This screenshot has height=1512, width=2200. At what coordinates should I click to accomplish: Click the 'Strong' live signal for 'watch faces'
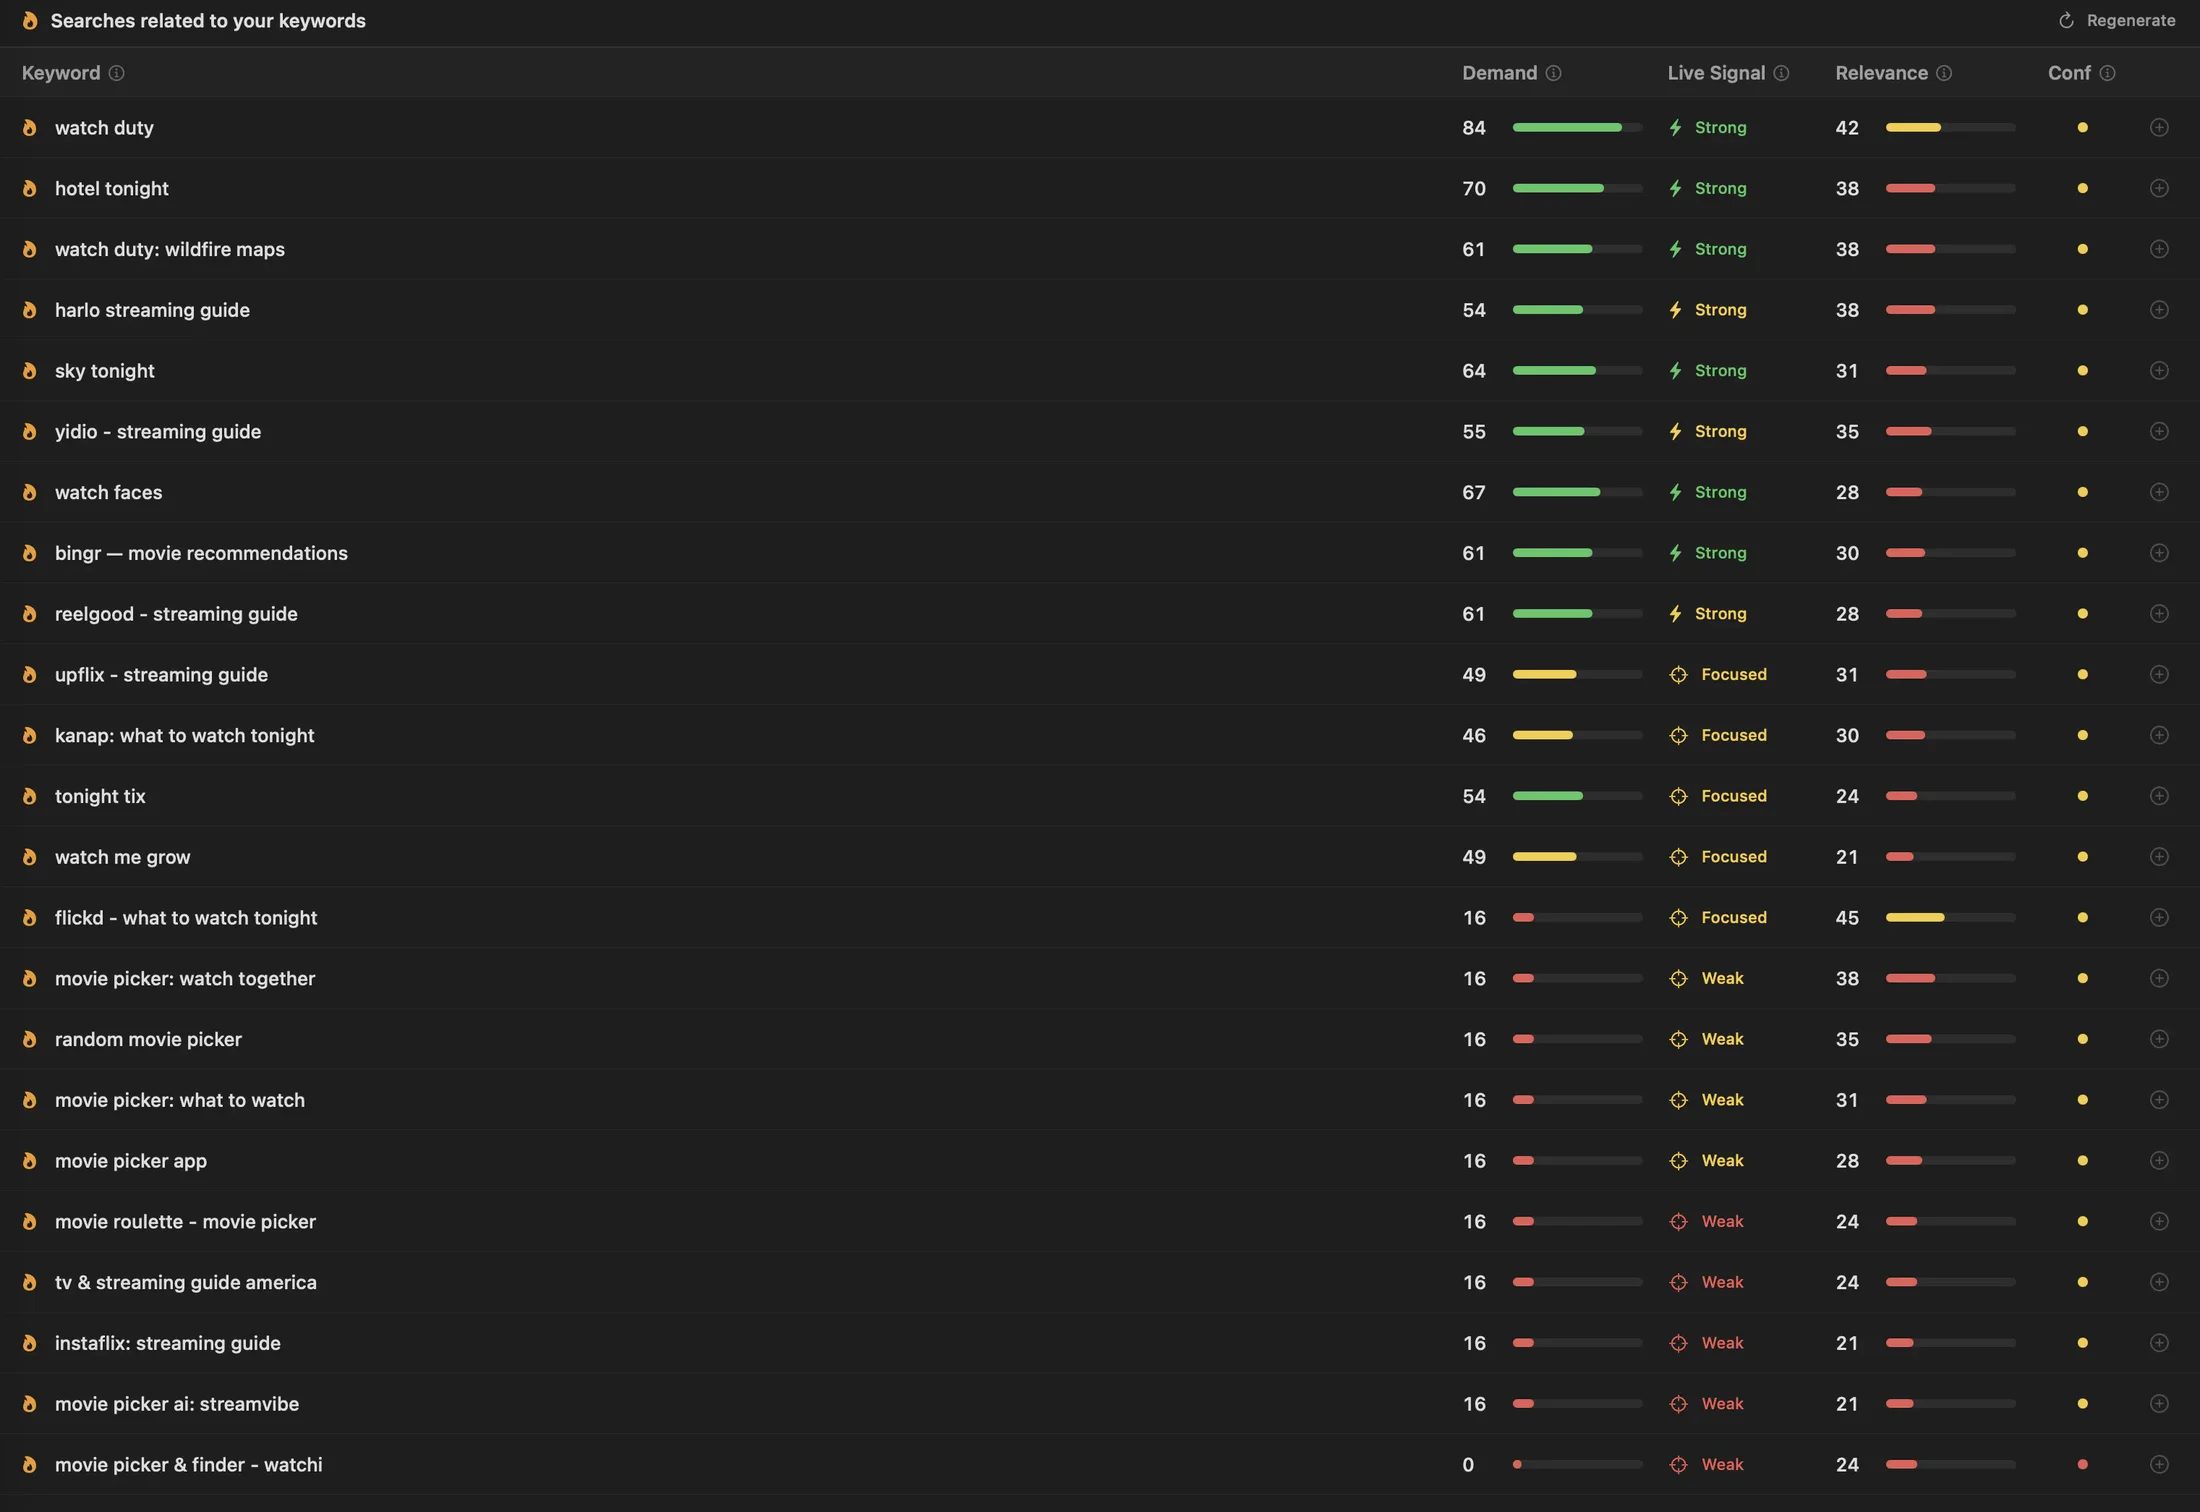point(1707,492)
